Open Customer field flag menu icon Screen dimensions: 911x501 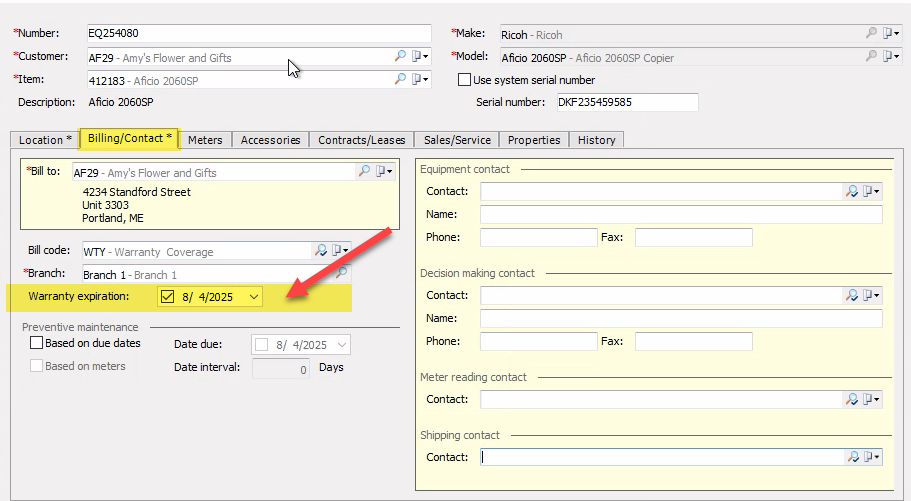(x=420, y=56)
